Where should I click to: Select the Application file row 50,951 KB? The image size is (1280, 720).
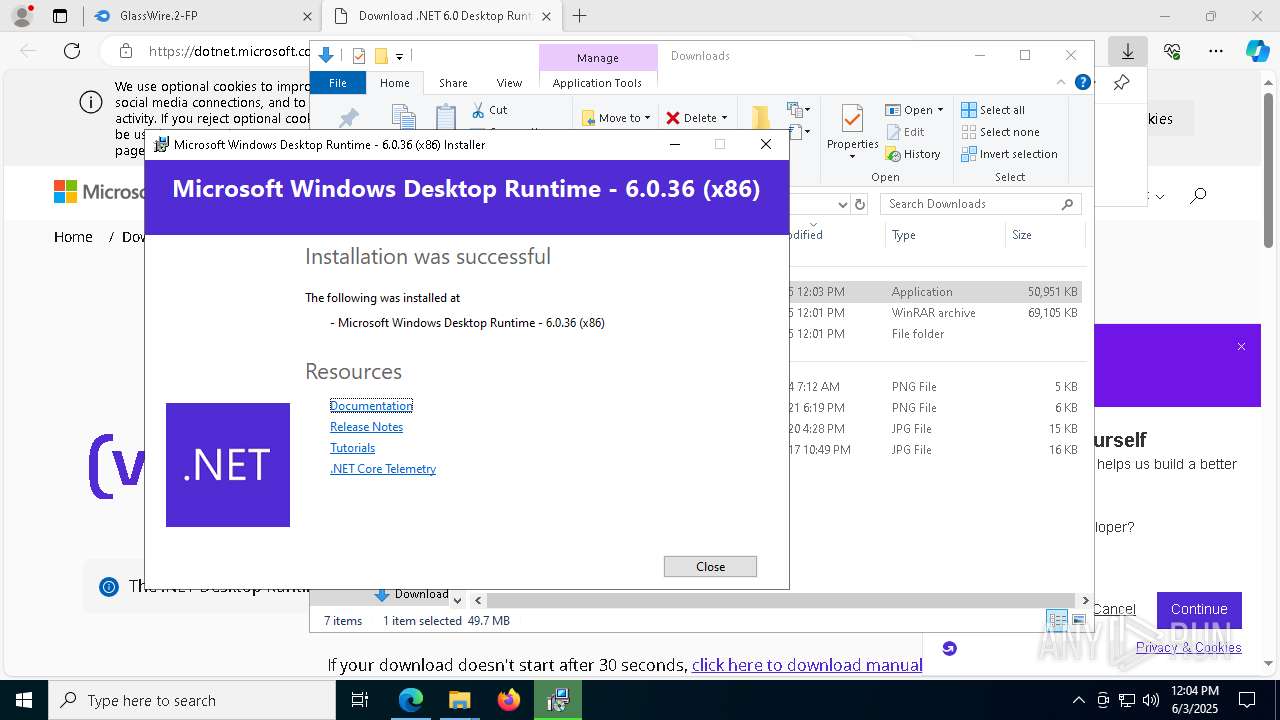935,292
